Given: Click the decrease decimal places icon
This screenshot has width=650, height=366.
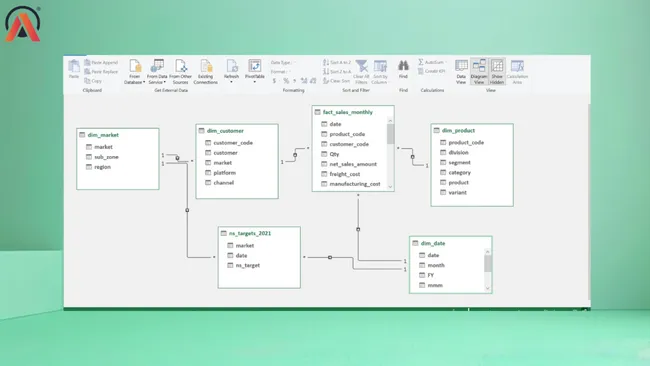Looking at the screenshot, I should tap(313, 81).
